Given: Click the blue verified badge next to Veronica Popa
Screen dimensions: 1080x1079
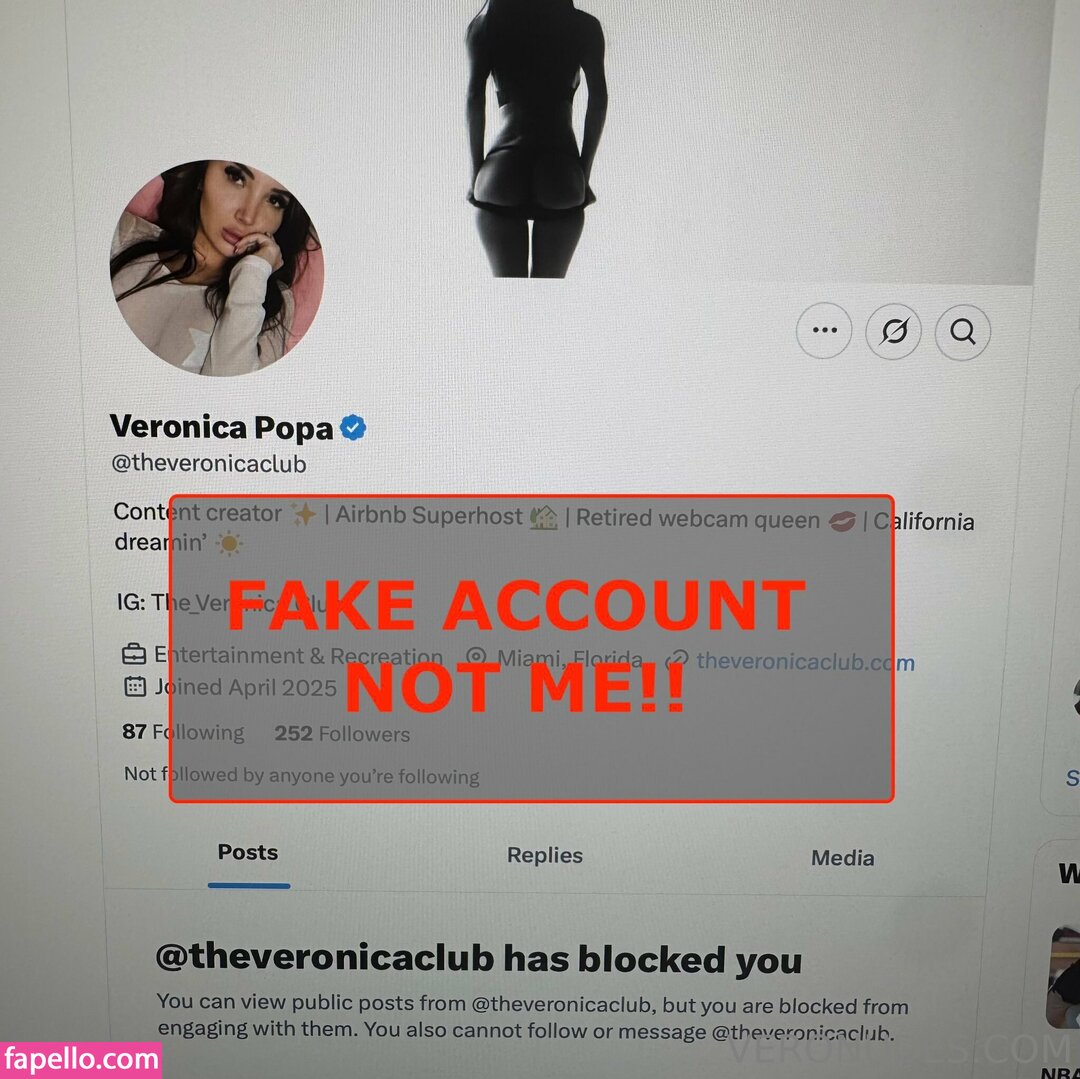Looking at the screenshot, I should 353,428.
